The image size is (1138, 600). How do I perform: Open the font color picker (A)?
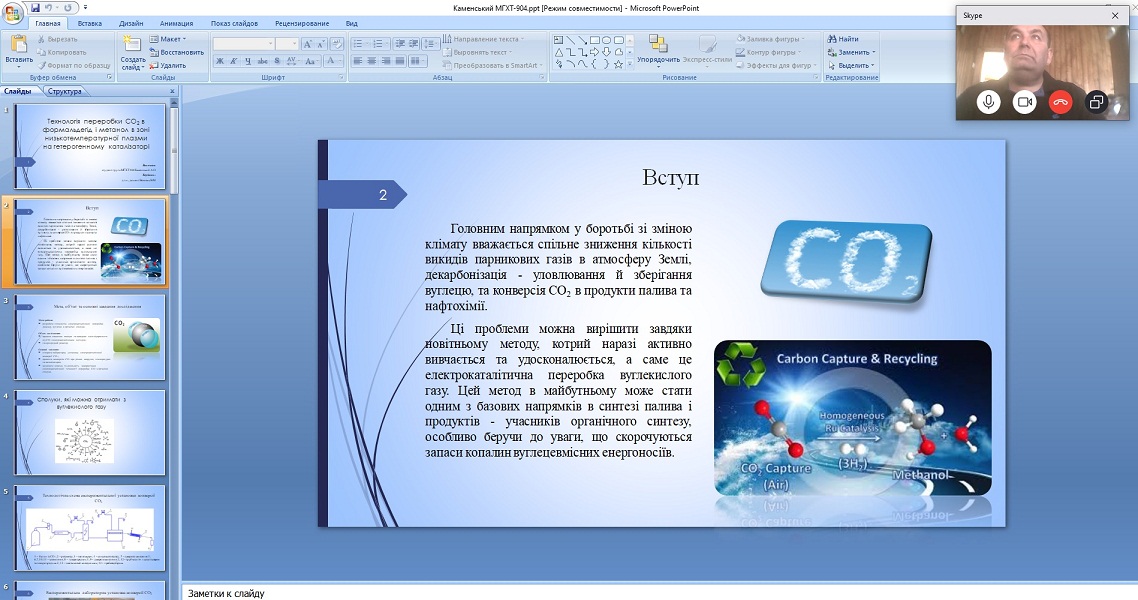pos(332,61)
